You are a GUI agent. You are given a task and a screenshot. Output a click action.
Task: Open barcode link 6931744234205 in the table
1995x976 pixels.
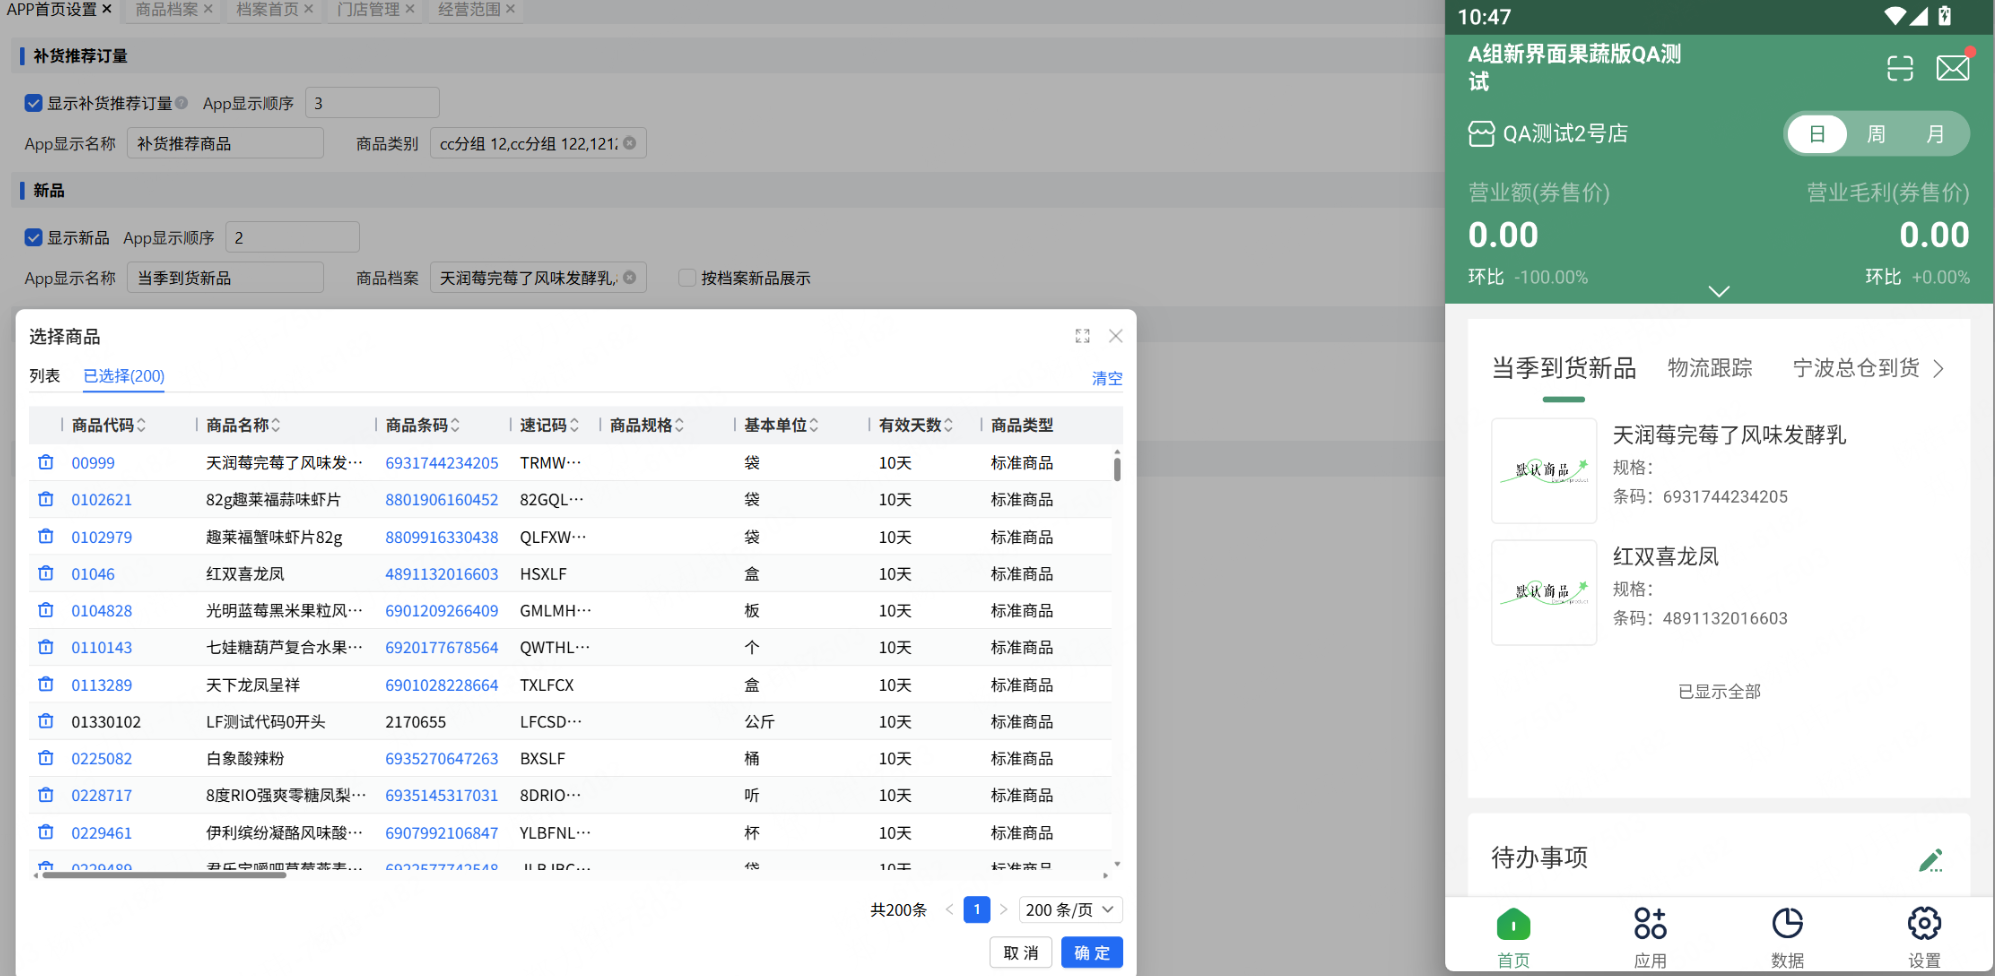(x=442, y=463)
